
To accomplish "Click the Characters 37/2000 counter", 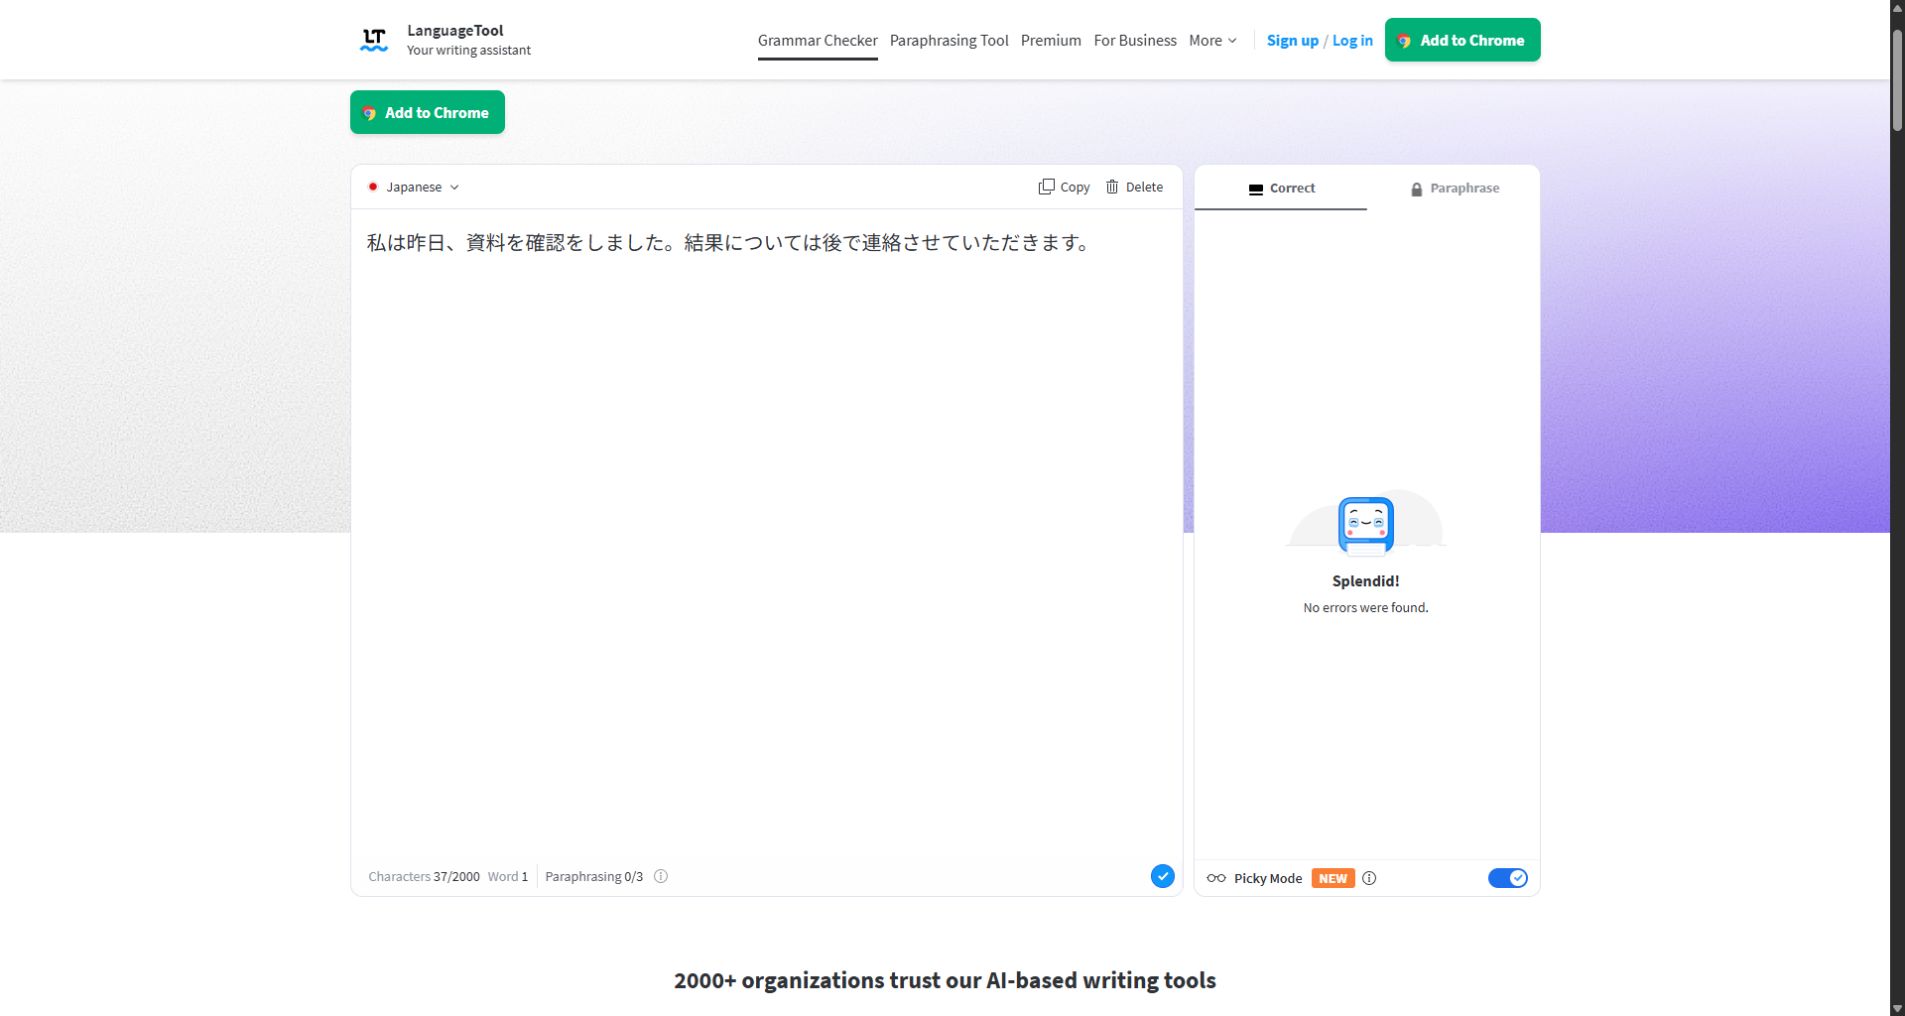I will point(424,877).
